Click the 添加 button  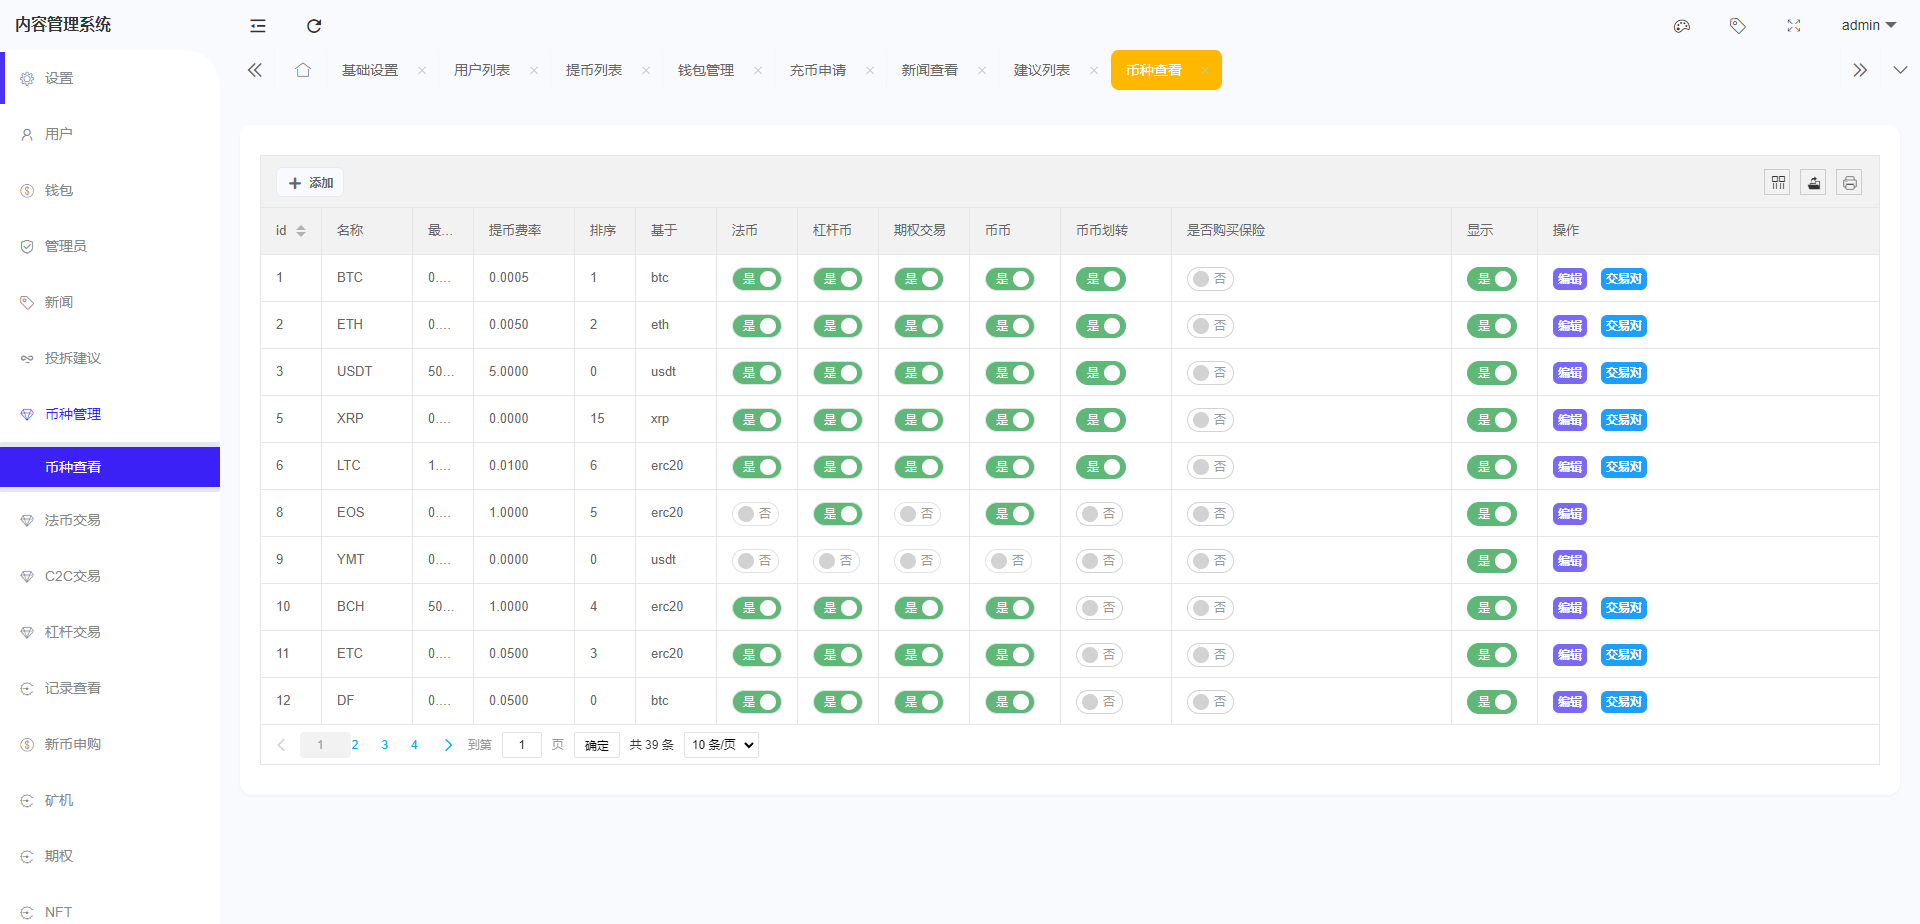pos(311,183)
